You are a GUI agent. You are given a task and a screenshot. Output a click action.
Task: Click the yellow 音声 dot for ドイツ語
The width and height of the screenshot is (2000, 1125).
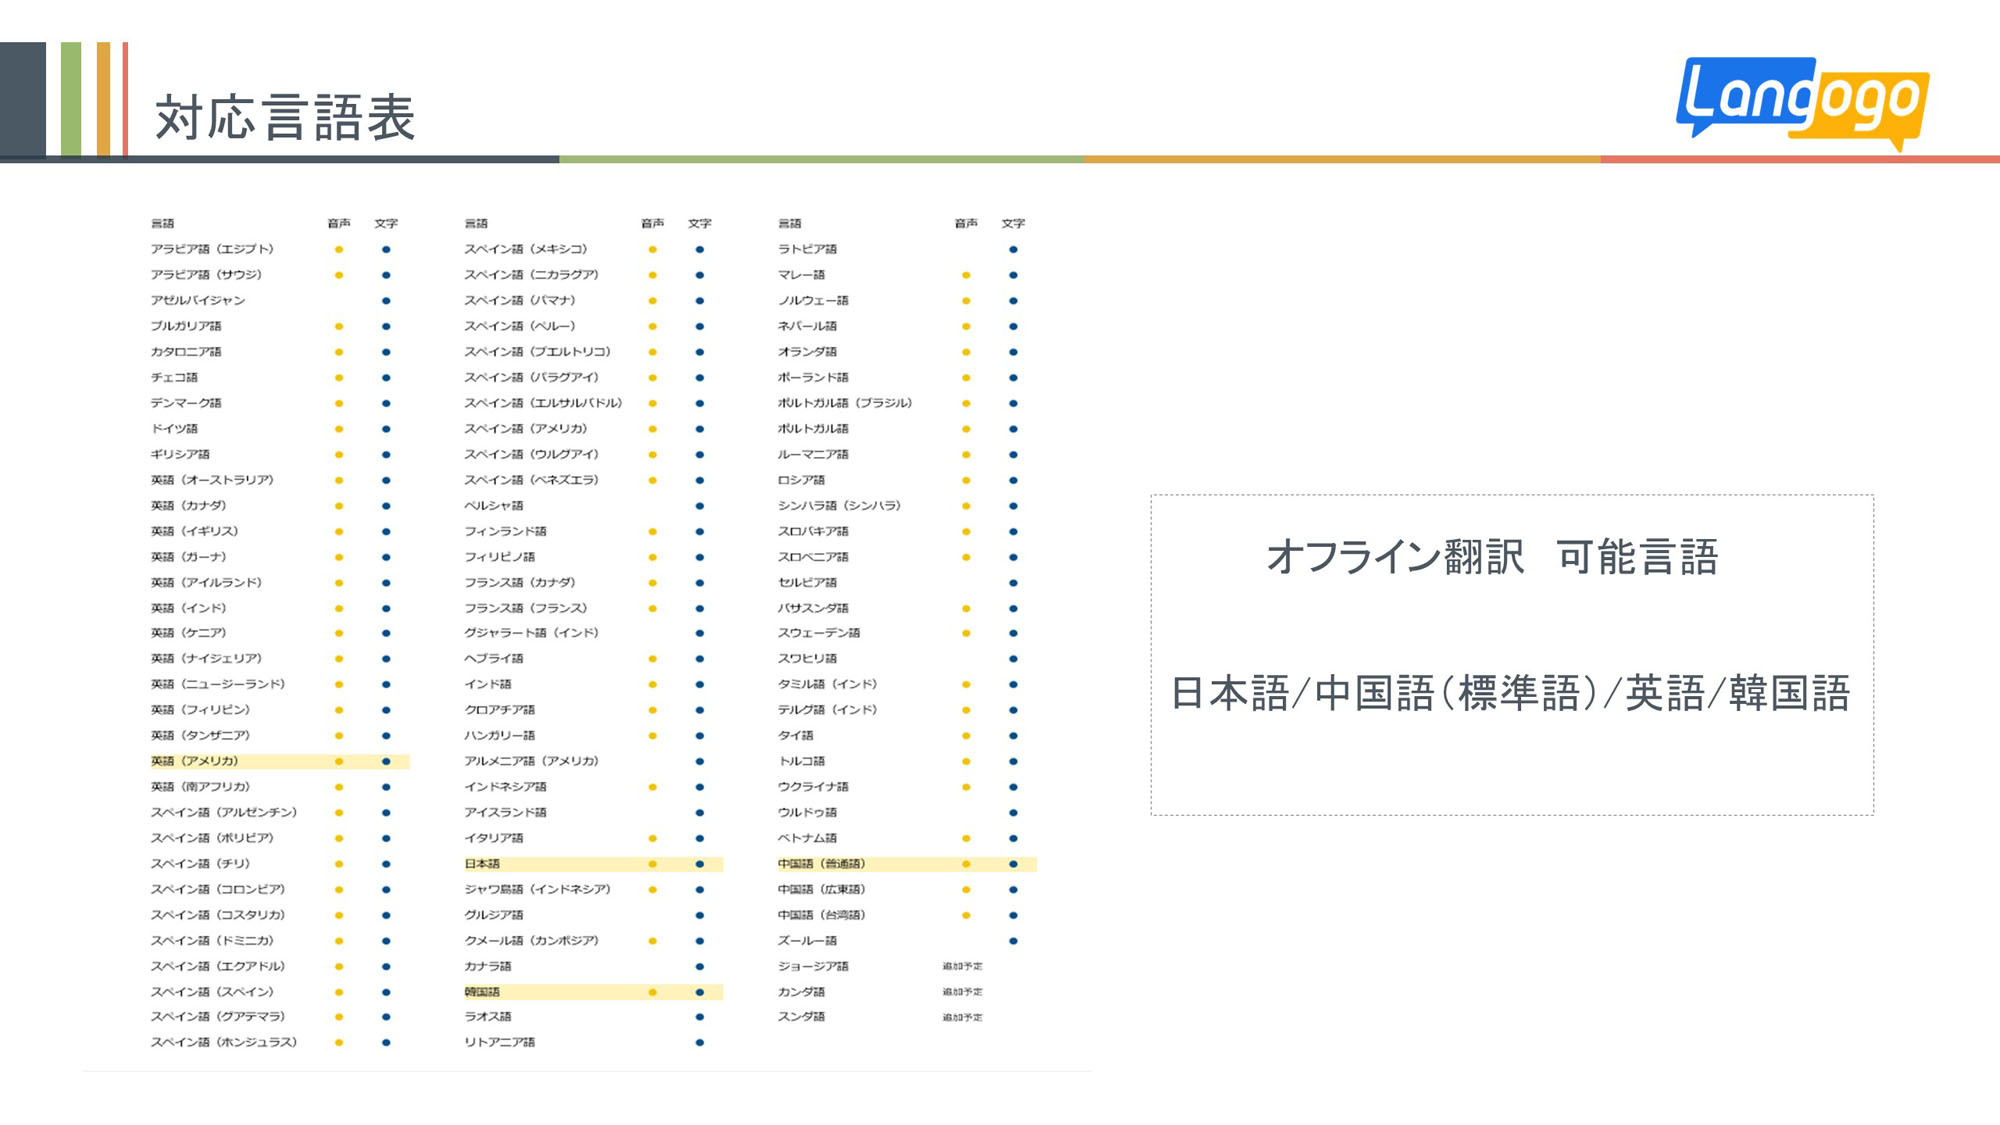[339, 429]
